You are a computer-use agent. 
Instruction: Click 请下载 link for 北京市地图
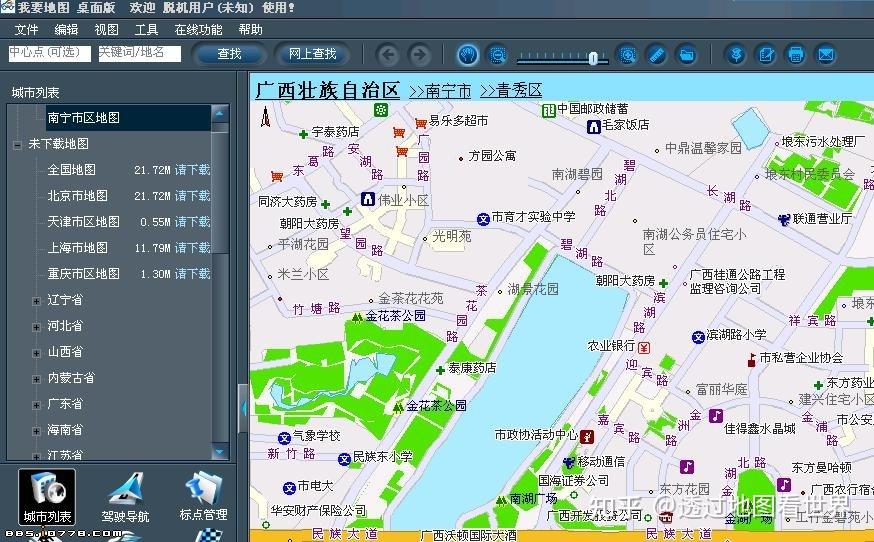click(x=193, y=196)
